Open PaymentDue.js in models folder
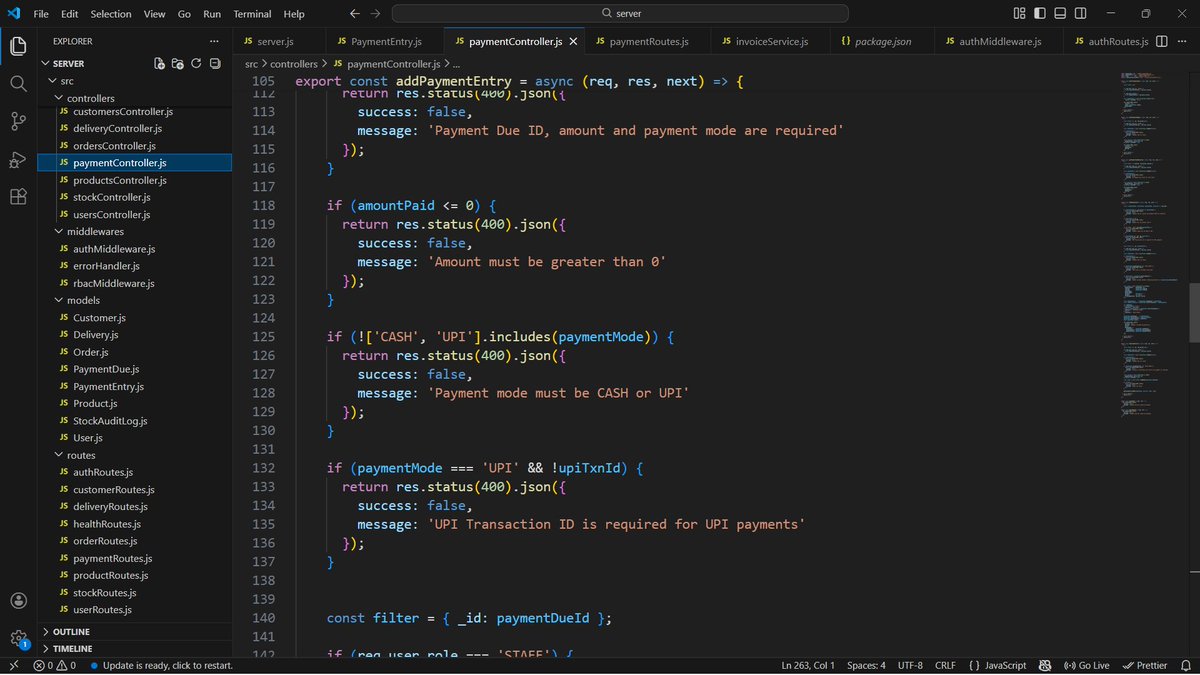 (105, 369)
